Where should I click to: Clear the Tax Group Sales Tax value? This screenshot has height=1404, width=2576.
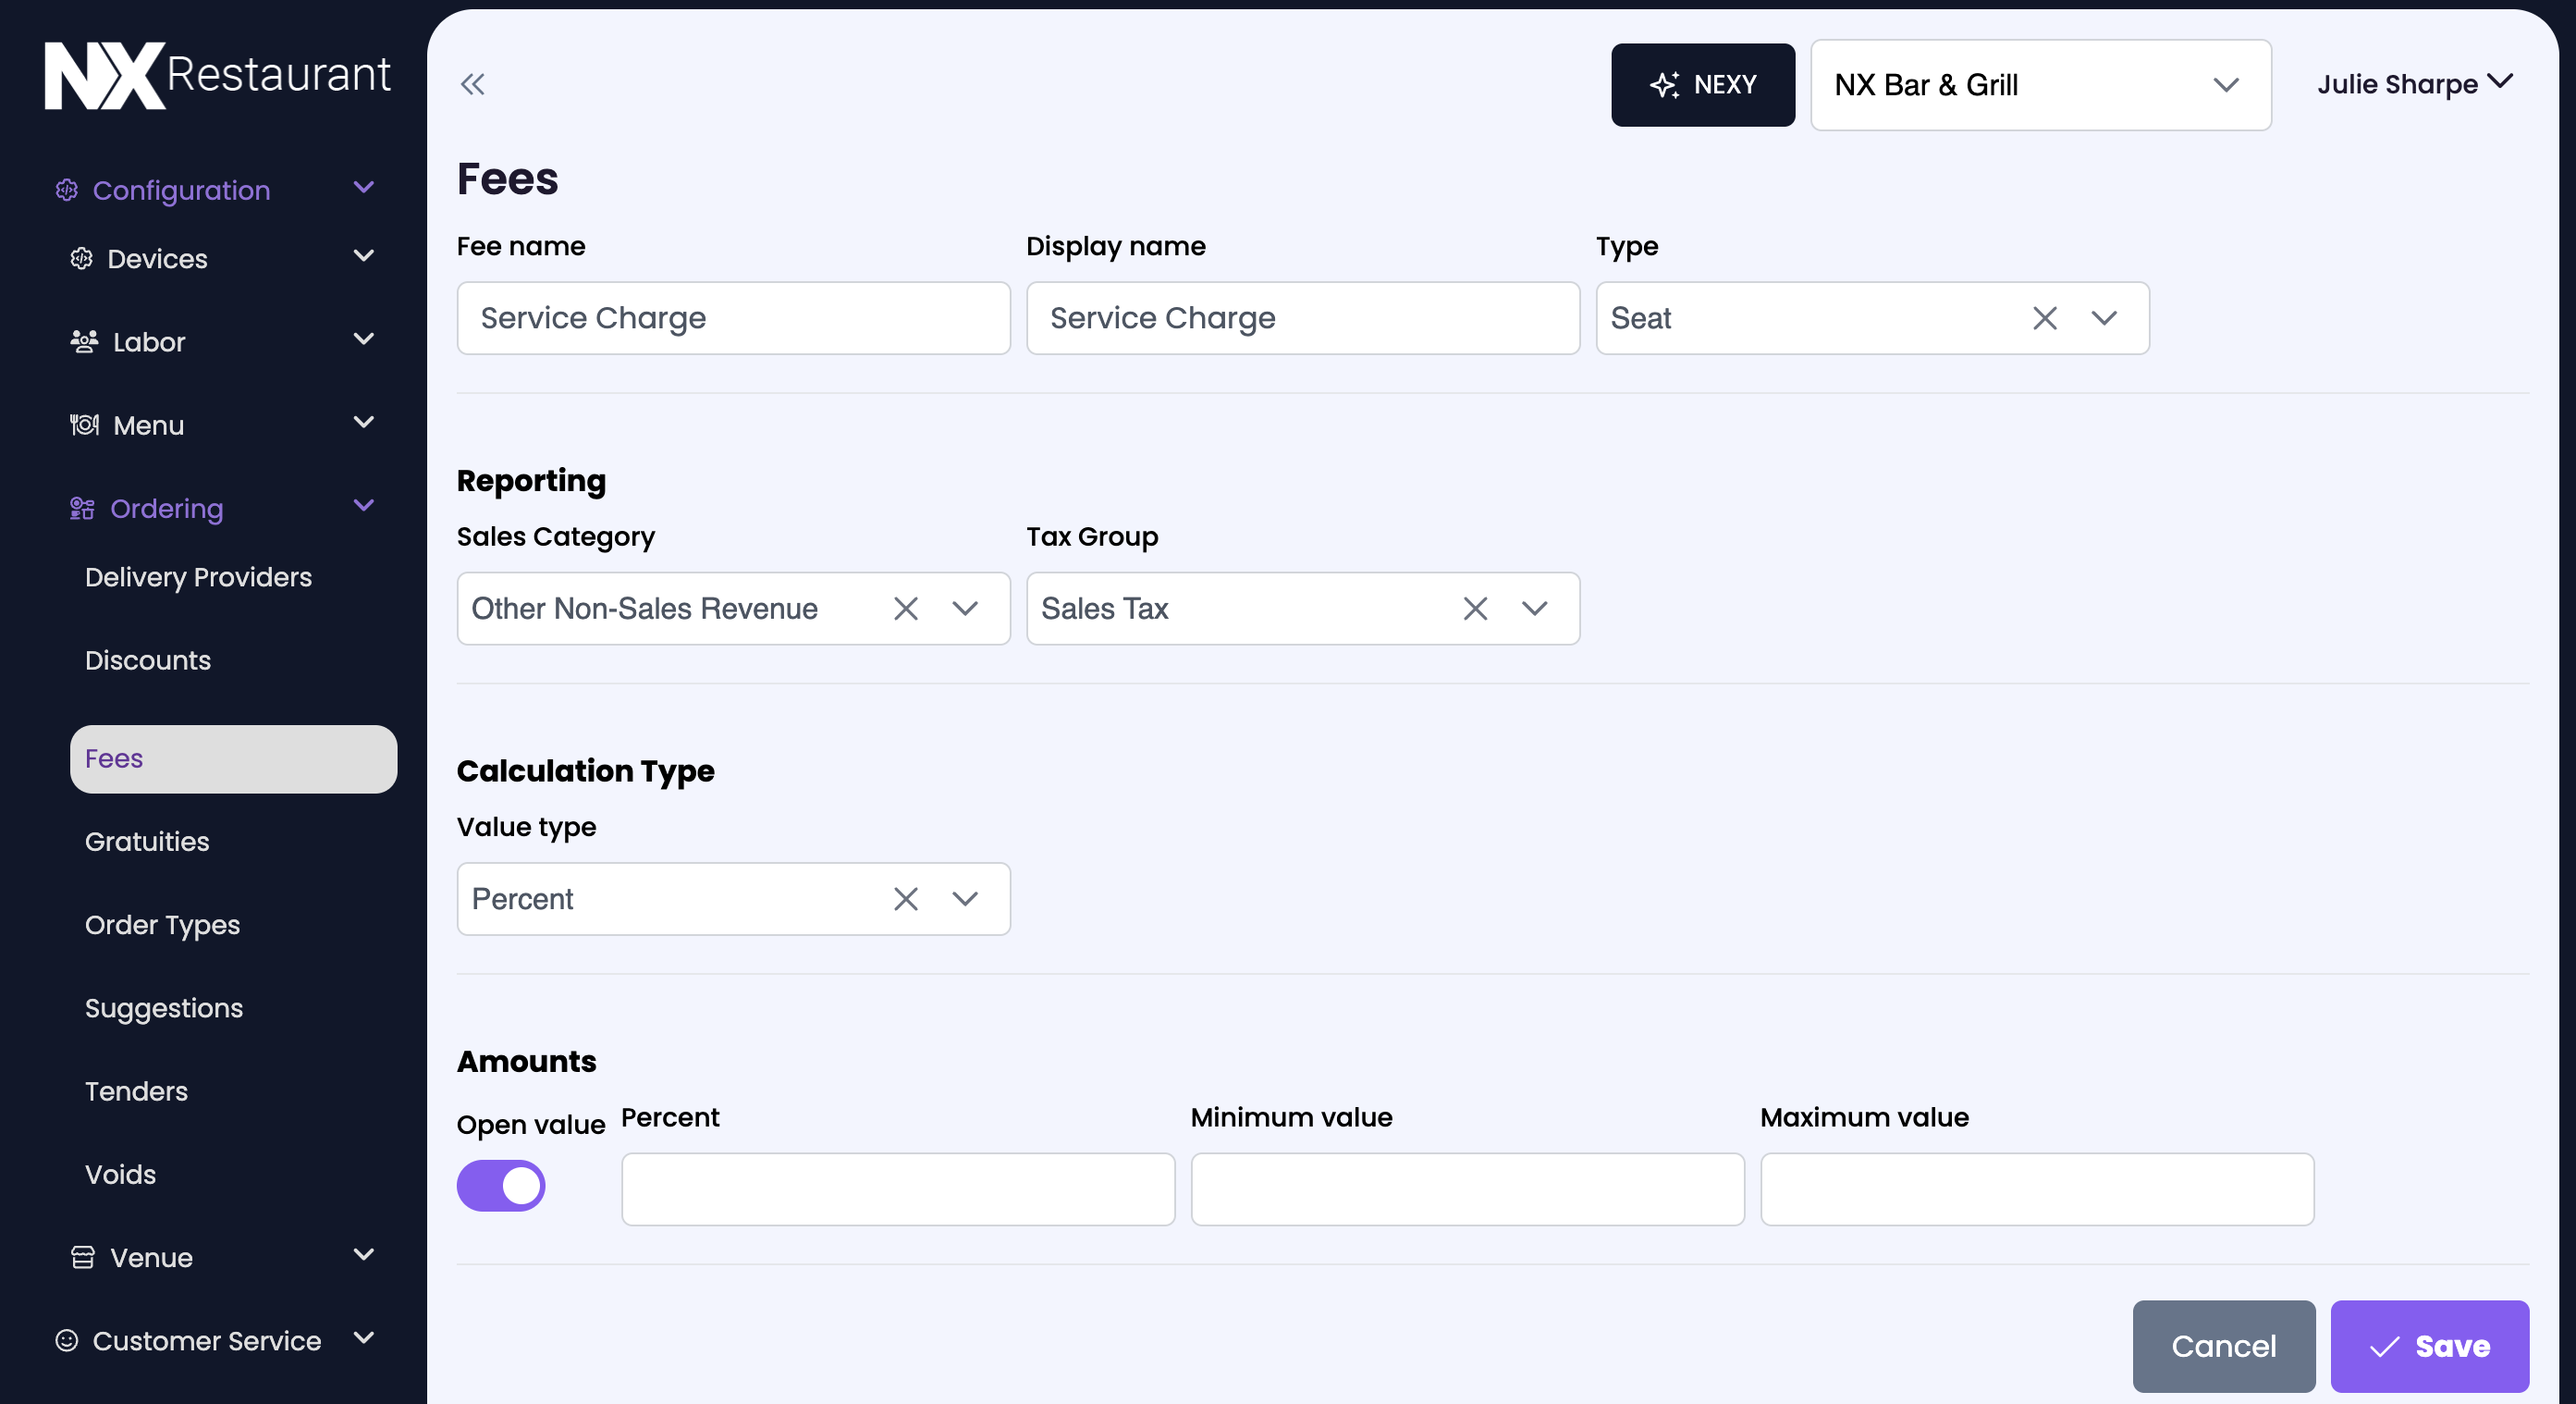pyautogui.click(x=1475, y=608)
